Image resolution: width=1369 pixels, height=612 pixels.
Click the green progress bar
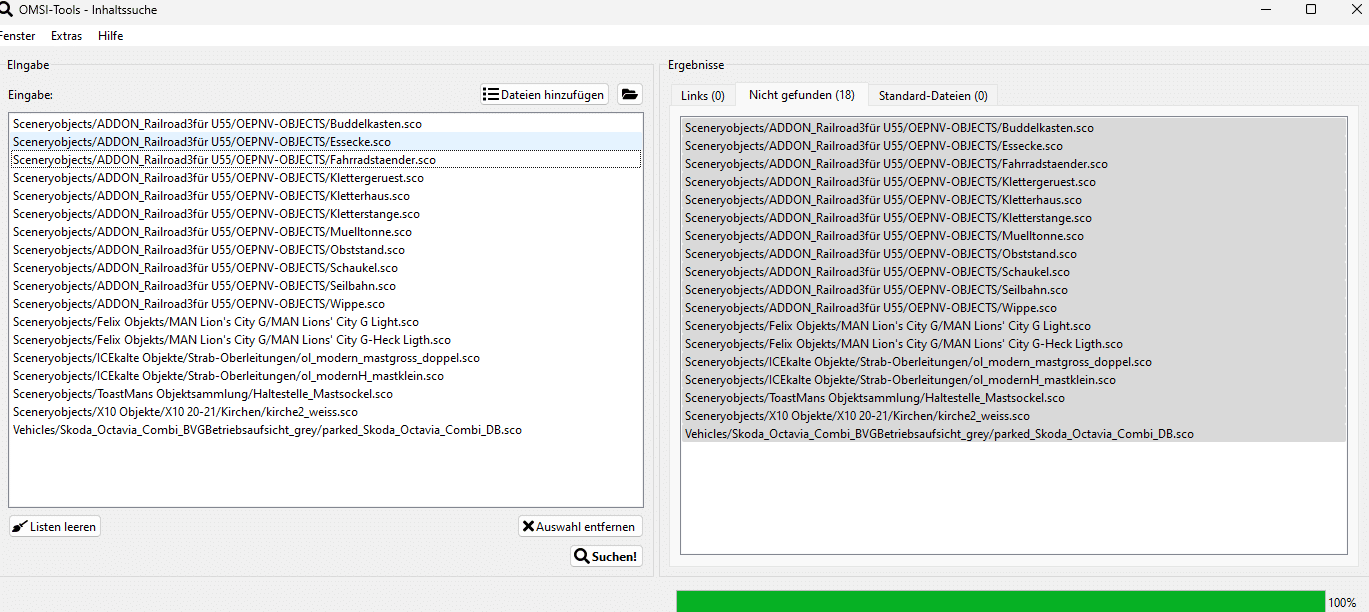pos(999,601)
